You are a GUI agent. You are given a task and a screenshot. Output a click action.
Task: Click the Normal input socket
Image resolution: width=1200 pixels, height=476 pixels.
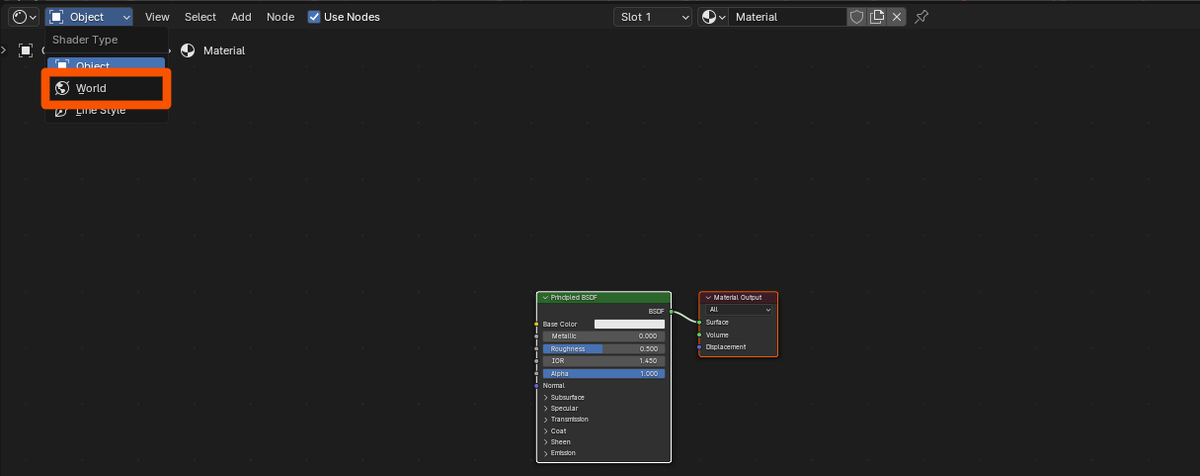tap(537, 385)
